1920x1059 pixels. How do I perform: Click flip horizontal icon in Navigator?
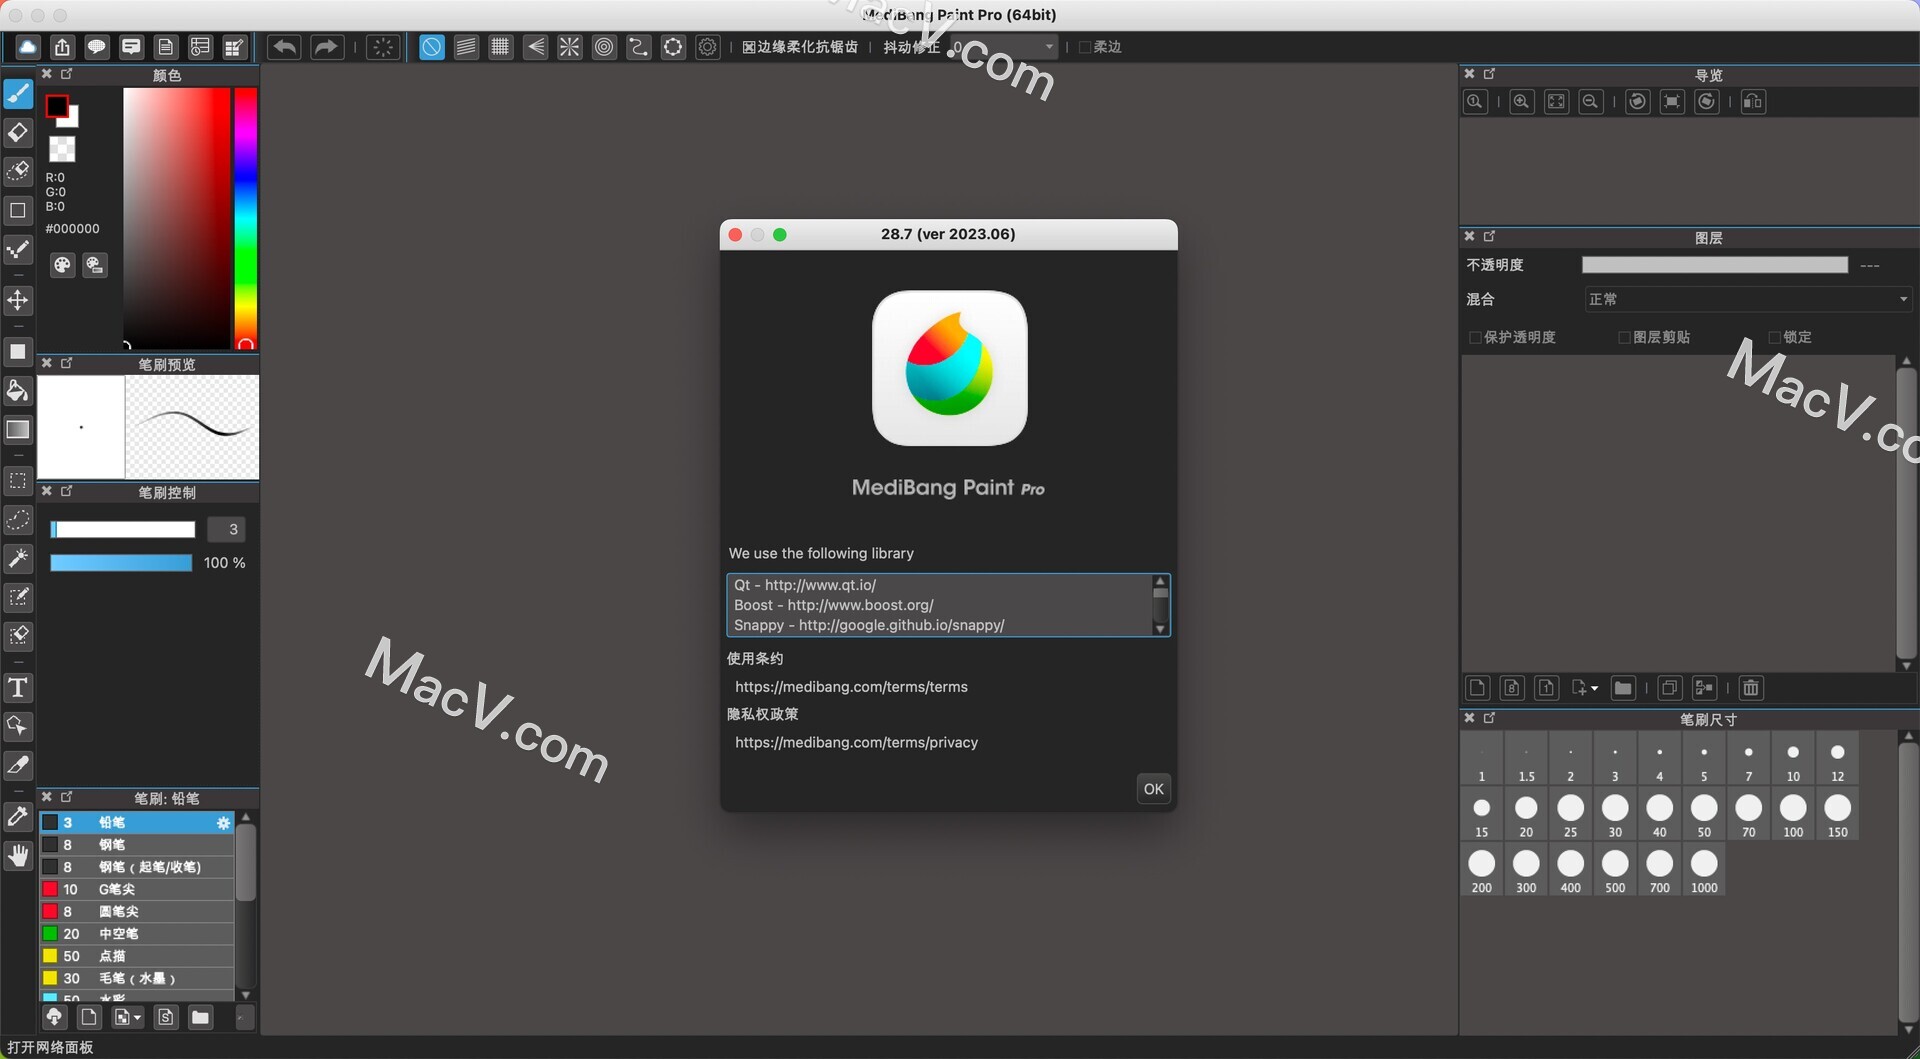(1753, 102)
